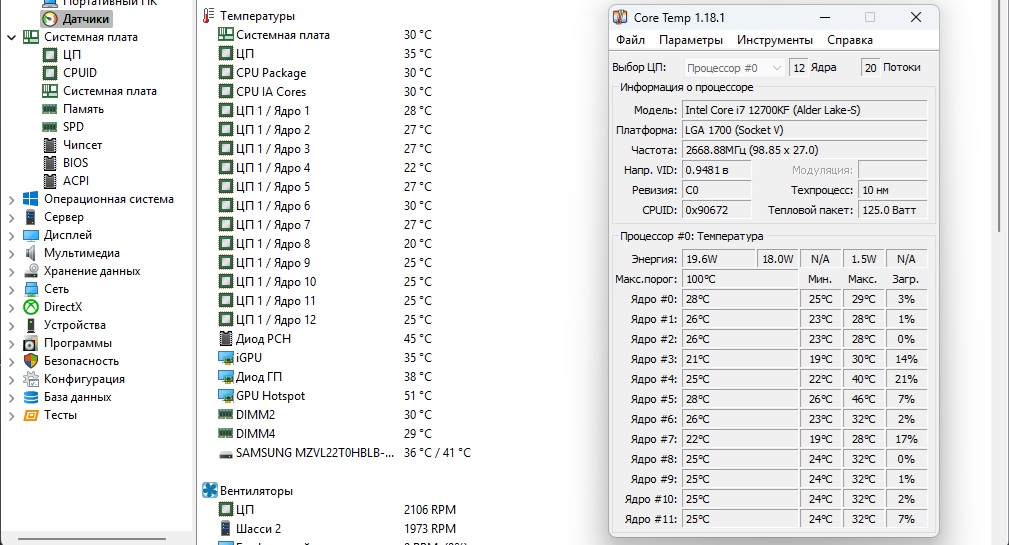Select the Память memory module icon
This screenshot has width=1009, height=545.
[x=51, y=109]
